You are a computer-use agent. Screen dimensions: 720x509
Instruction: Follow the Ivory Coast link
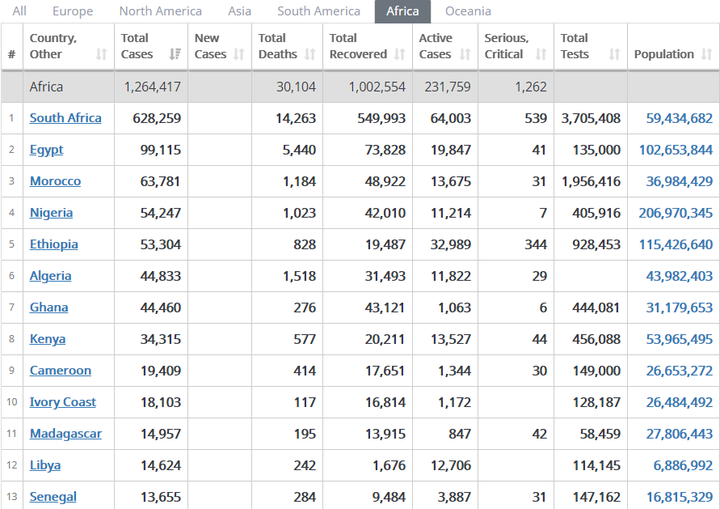coord(63,402)
